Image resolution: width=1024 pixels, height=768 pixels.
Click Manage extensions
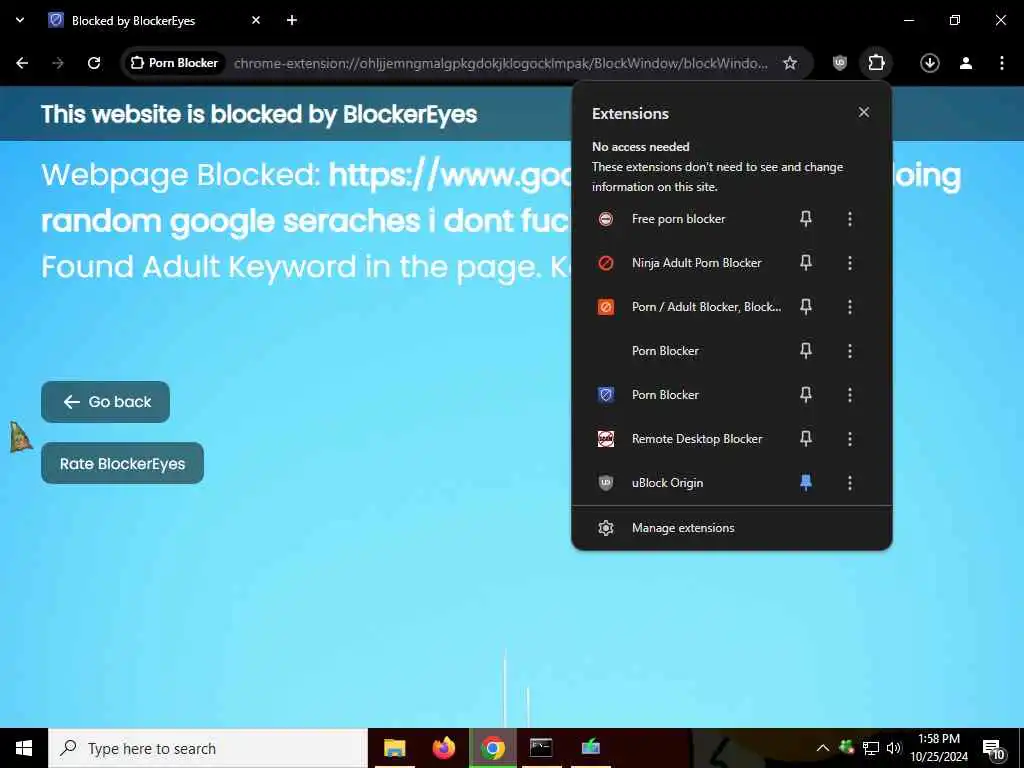pyautogui.click(x=731, y=528)
